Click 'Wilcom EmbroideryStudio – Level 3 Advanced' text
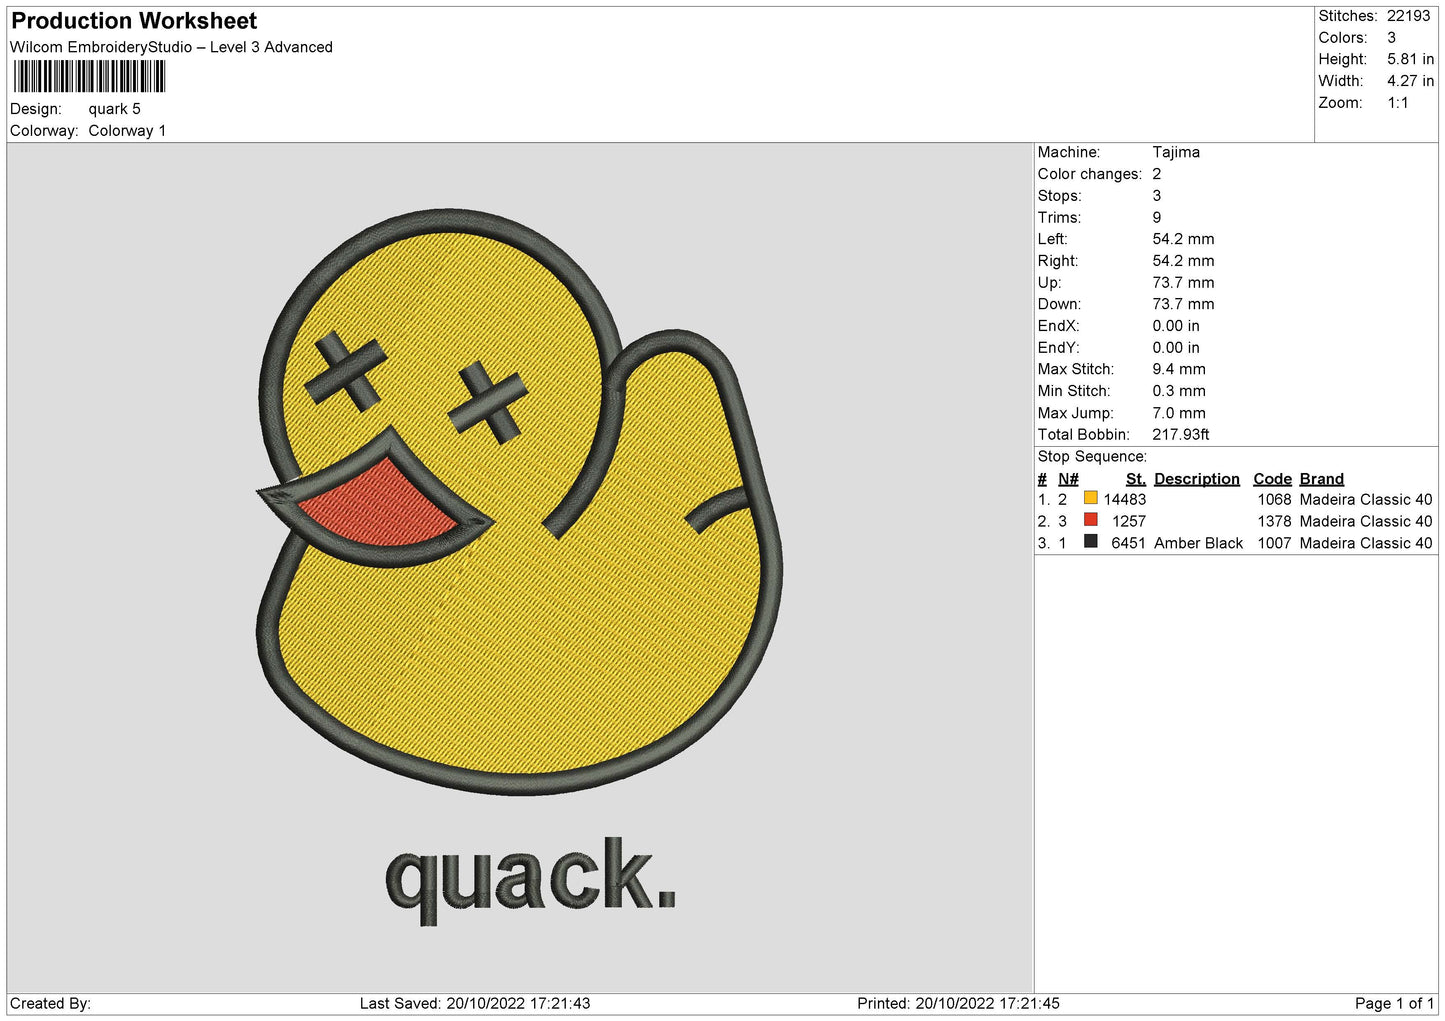This screenshot has width=1445, height=1021. 171,47
